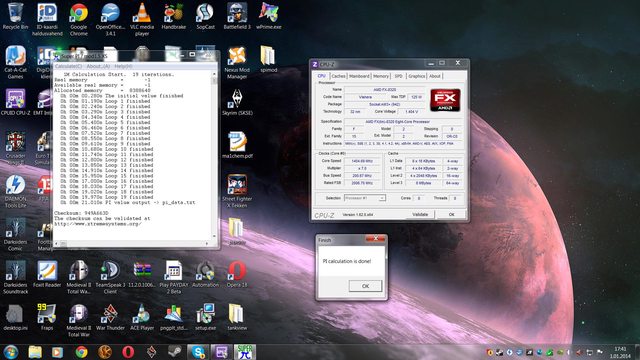Open the Darksiders Comic desktop shortcut
The image size is (640, 360).
click(x=16, y=234)
